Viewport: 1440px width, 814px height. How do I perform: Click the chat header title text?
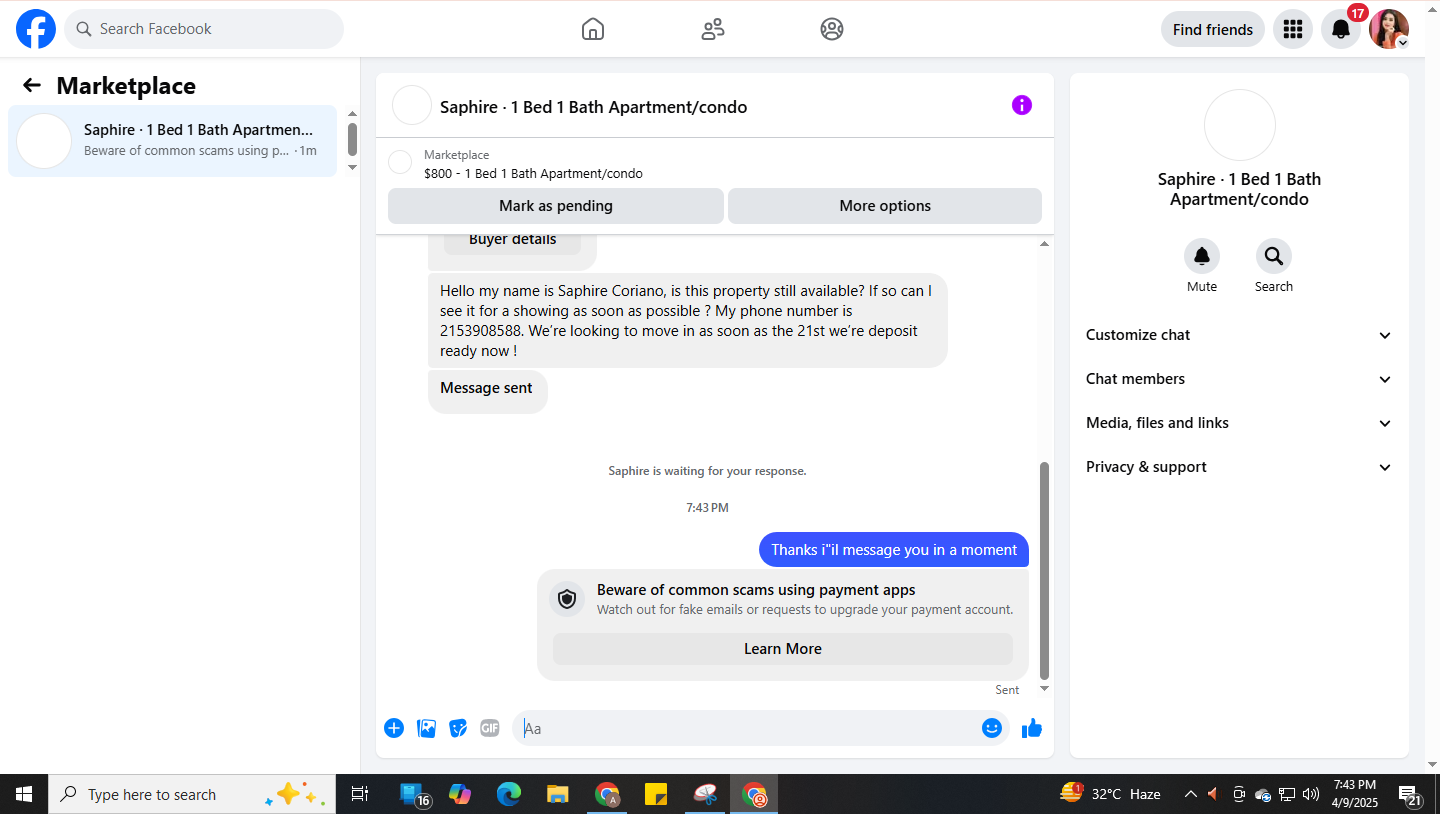pos(594,107)
